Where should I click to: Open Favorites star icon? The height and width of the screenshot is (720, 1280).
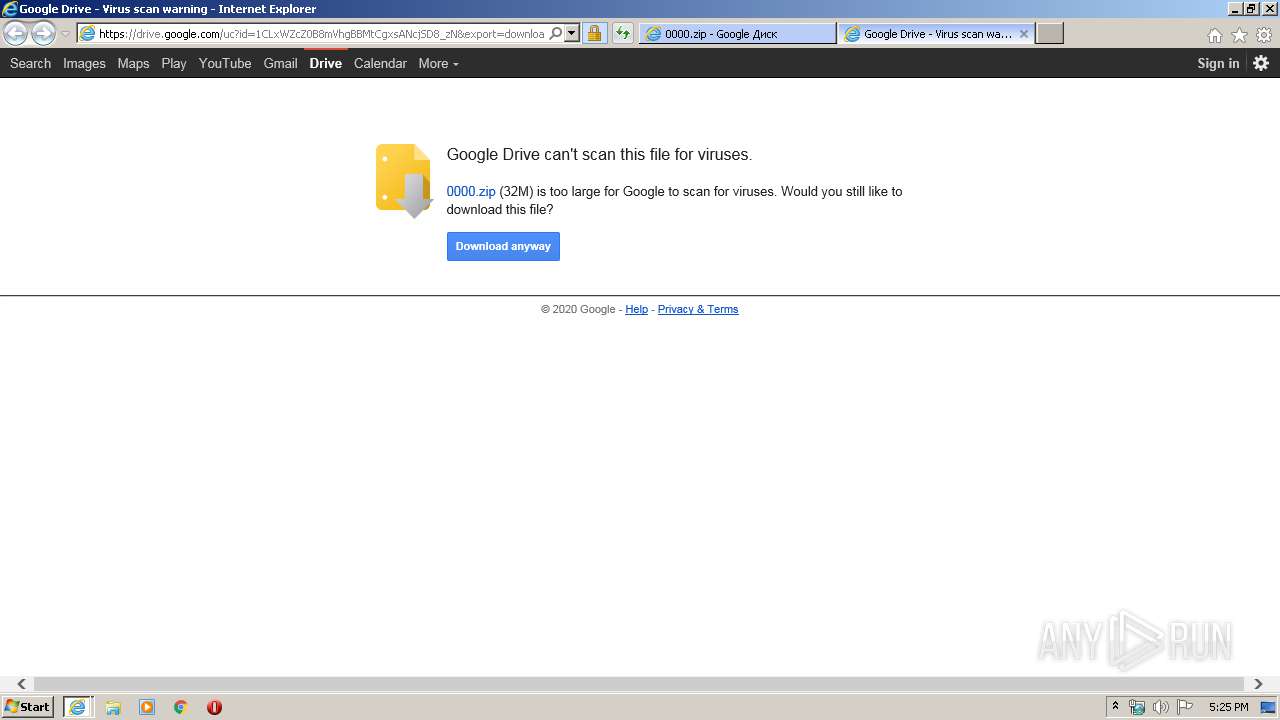point(1239,35)
